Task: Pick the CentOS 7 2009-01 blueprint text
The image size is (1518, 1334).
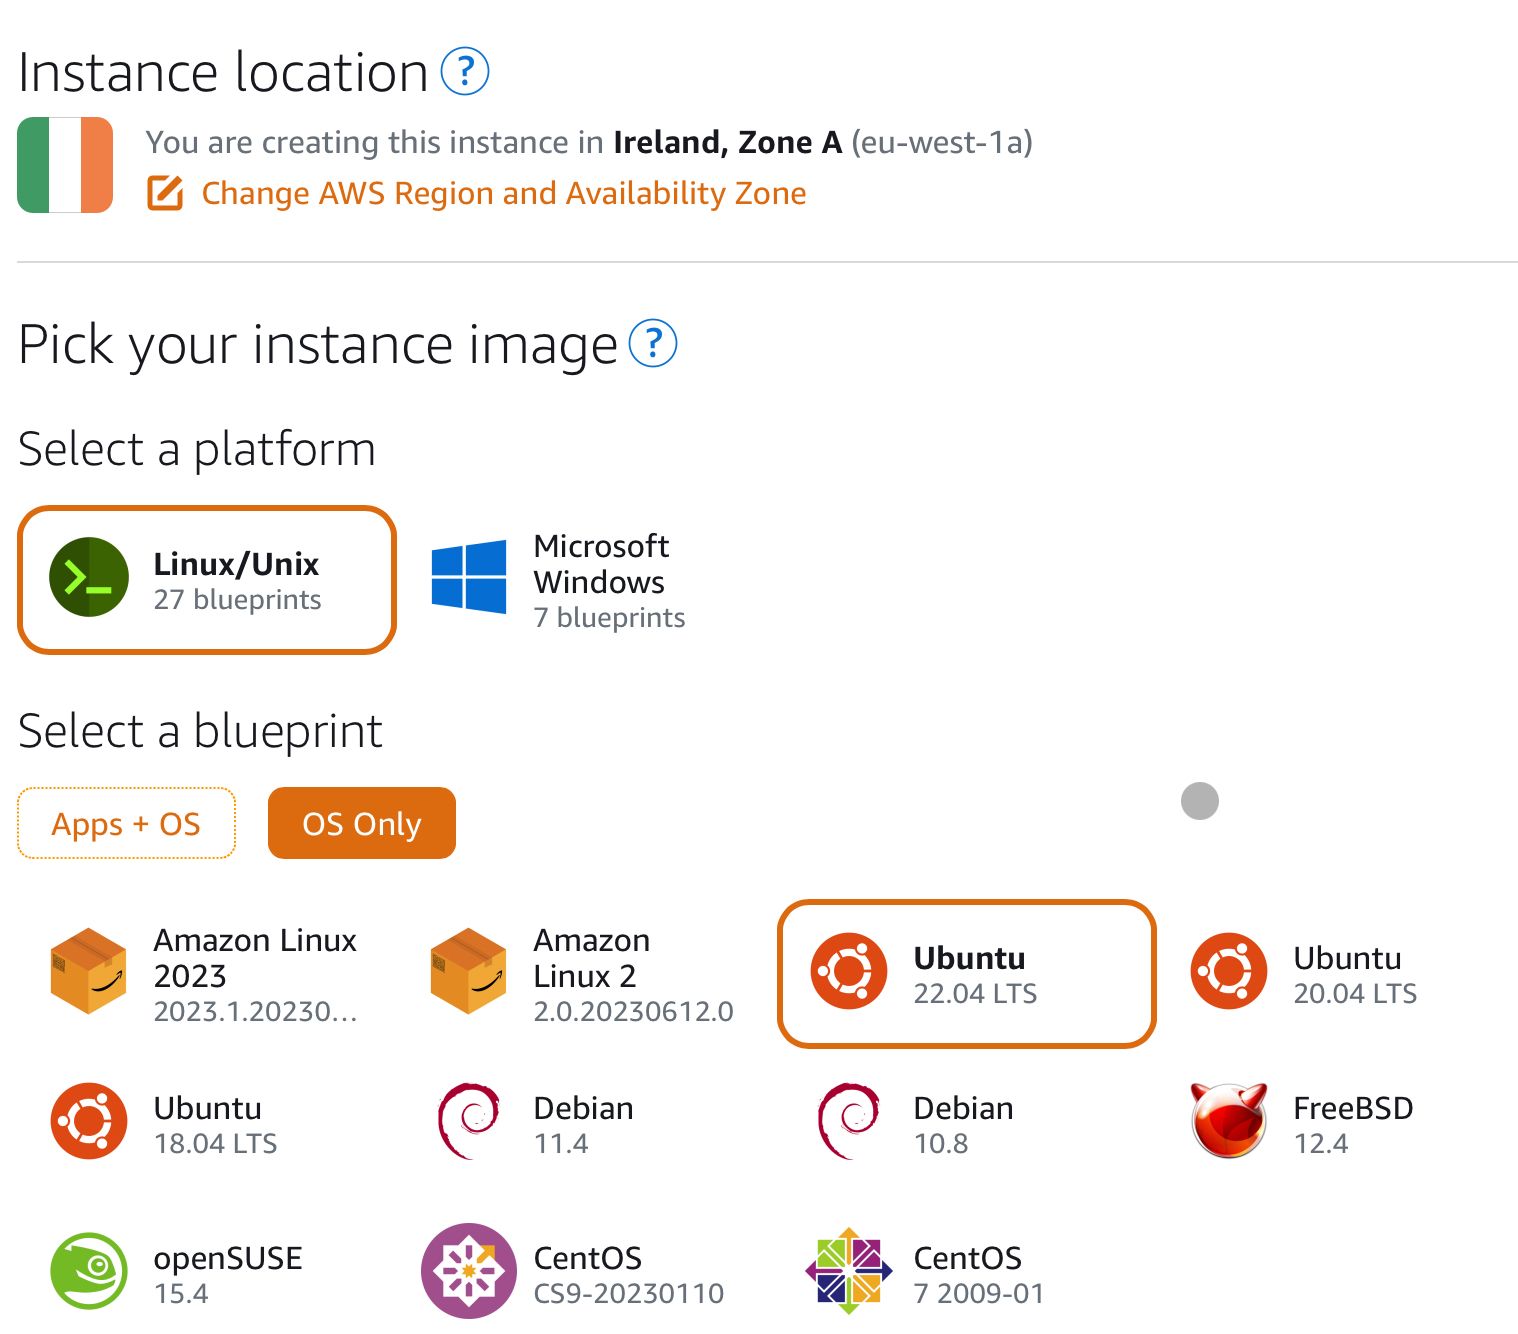Action: tap(978, 1275)
